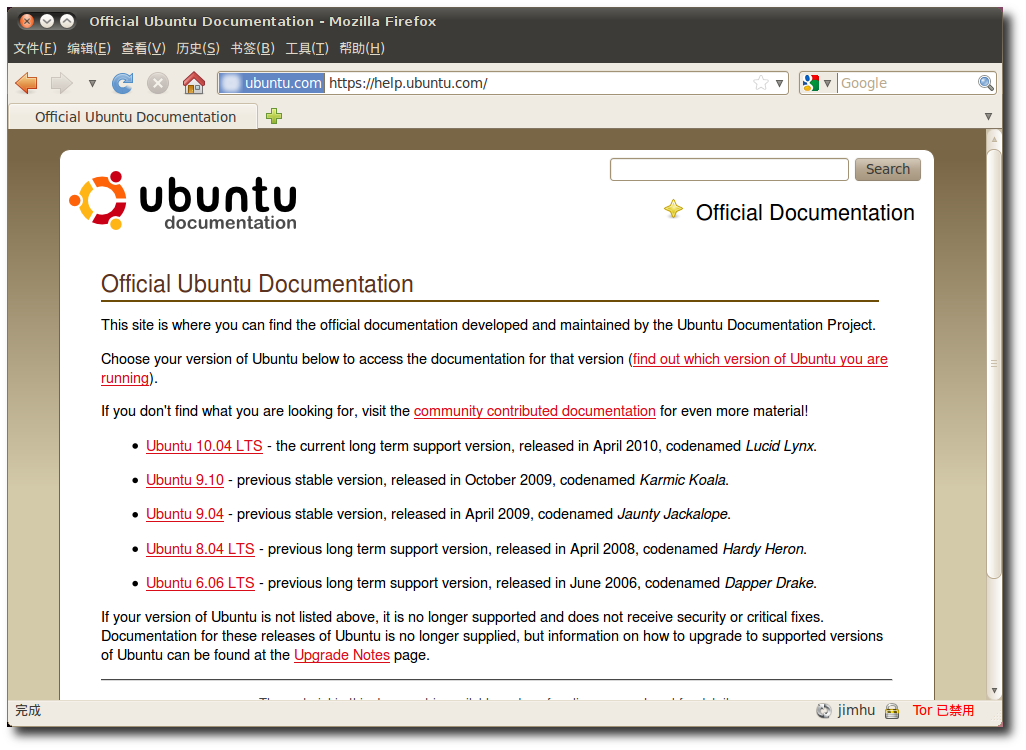Open the Ubuntu 10.04 LTS link
Screen dimensions: 1026x750
[x=204, y=446]
